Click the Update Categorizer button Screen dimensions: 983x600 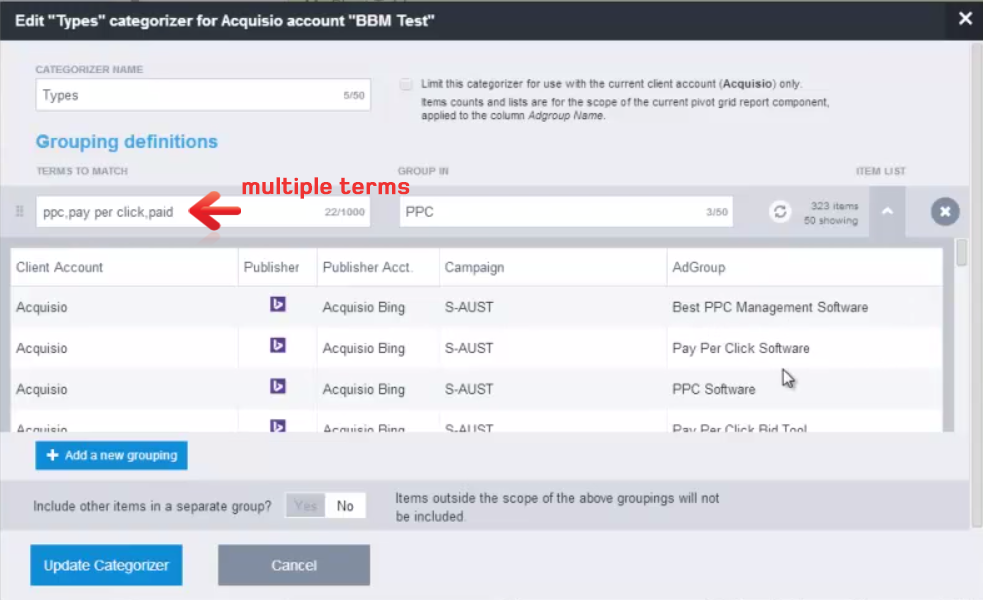tap(106, 565)
